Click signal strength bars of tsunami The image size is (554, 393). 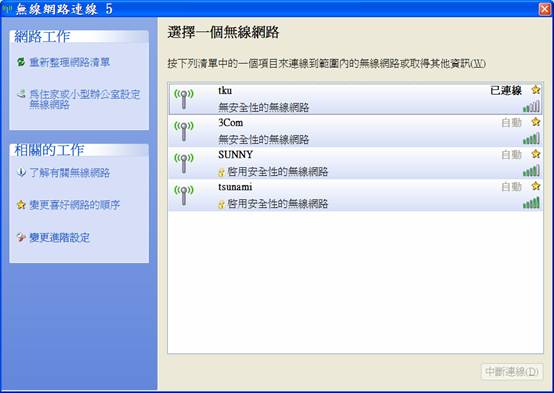531,203
